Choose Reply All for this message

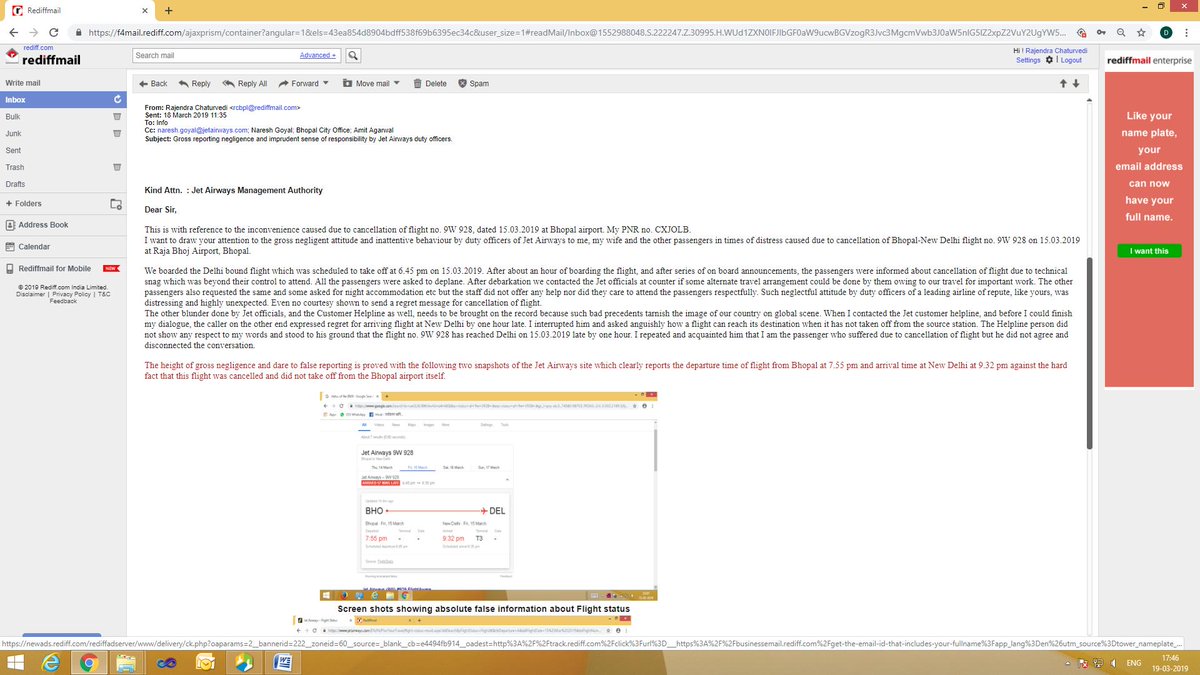pyautogui.click(x=245, y=83)
